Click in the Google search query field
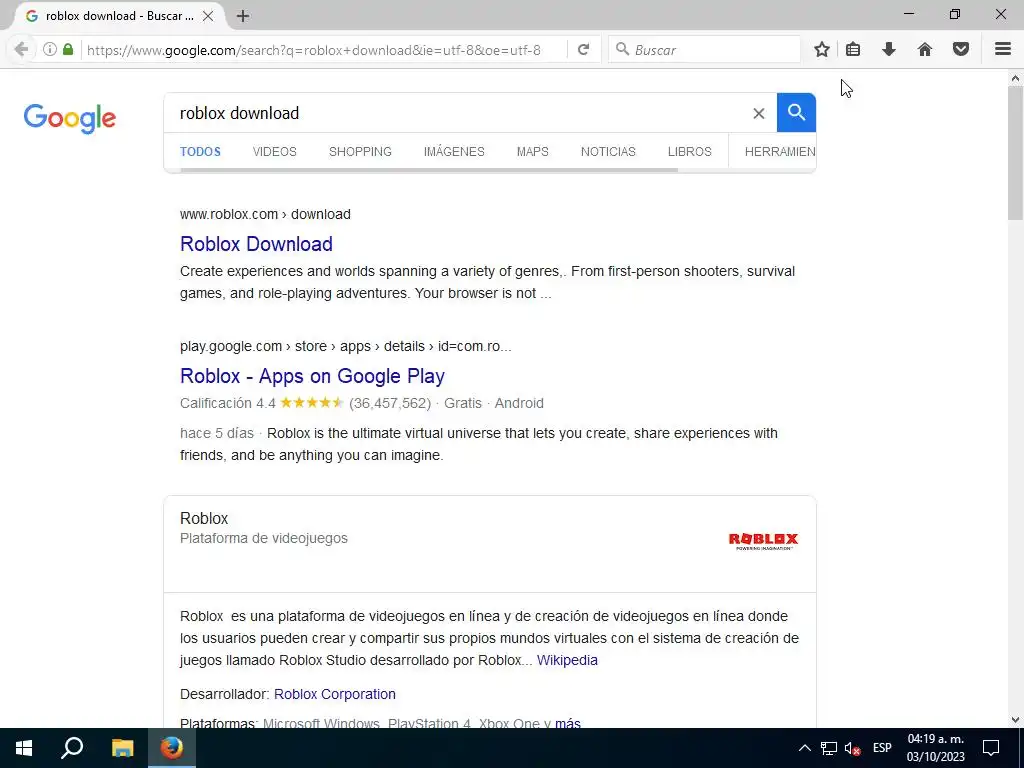 coord(457,113)
